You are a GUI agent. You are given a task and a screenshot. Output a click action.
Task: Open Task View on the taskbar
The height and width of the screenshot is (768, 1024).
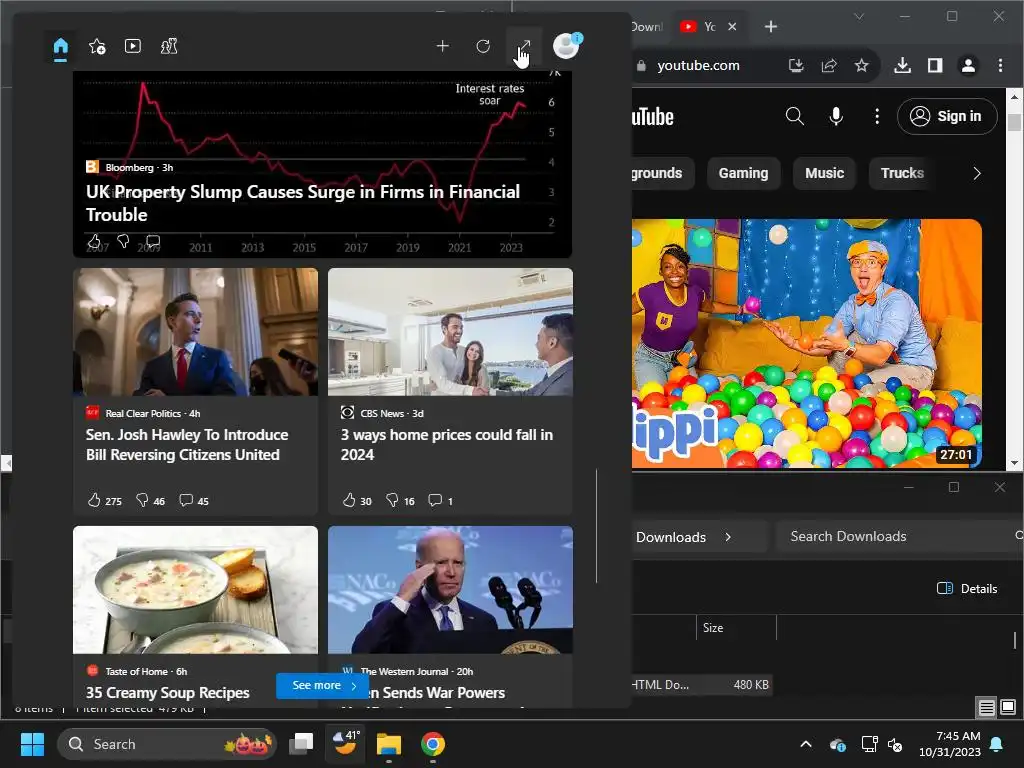(x=302, y=744)
